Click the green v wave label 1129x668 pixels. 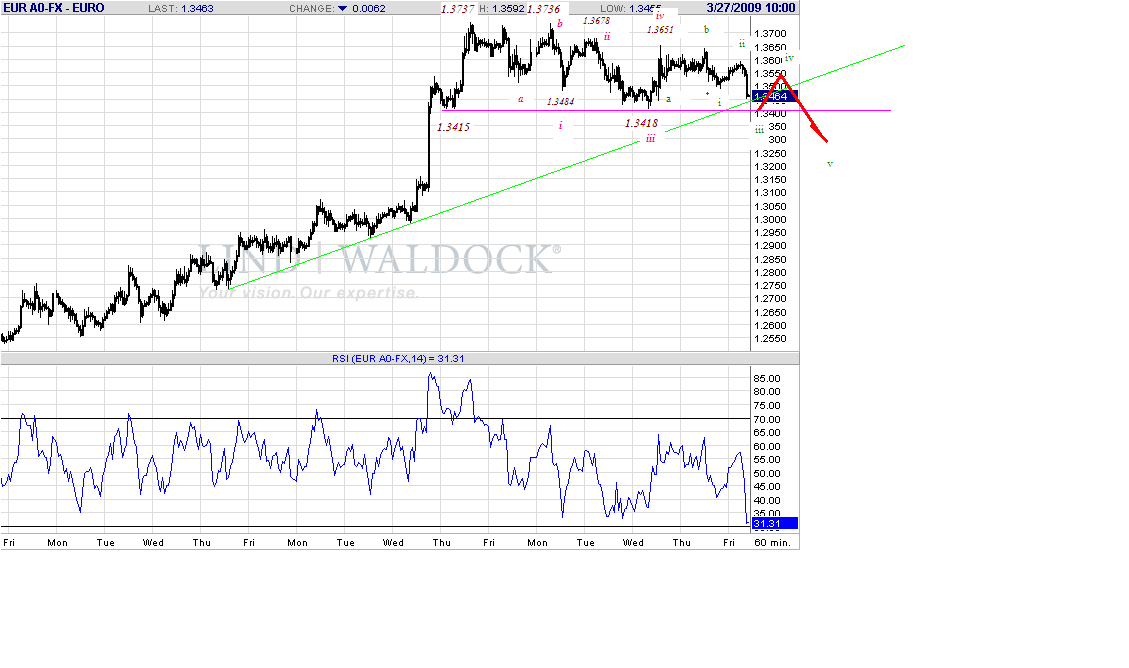[x=830, y=164]
